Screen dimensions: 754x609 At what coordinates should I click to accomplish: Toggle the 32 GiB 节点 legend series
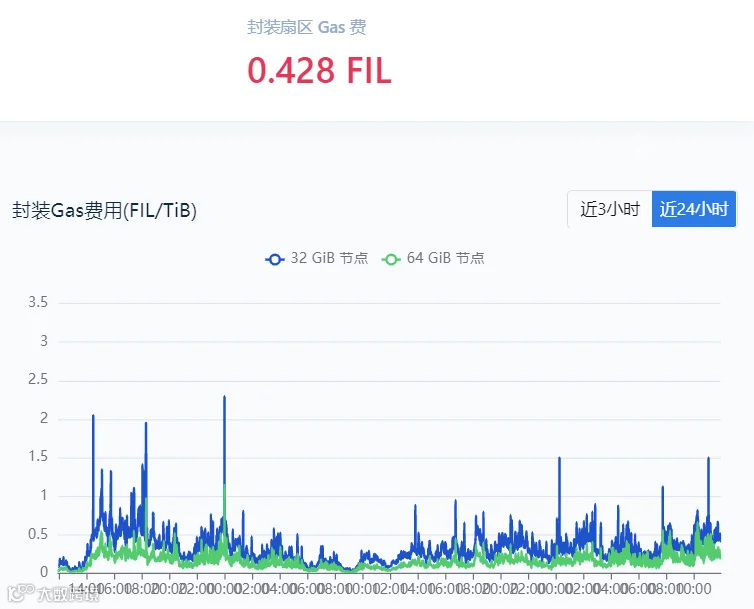(x=317, y=258)
